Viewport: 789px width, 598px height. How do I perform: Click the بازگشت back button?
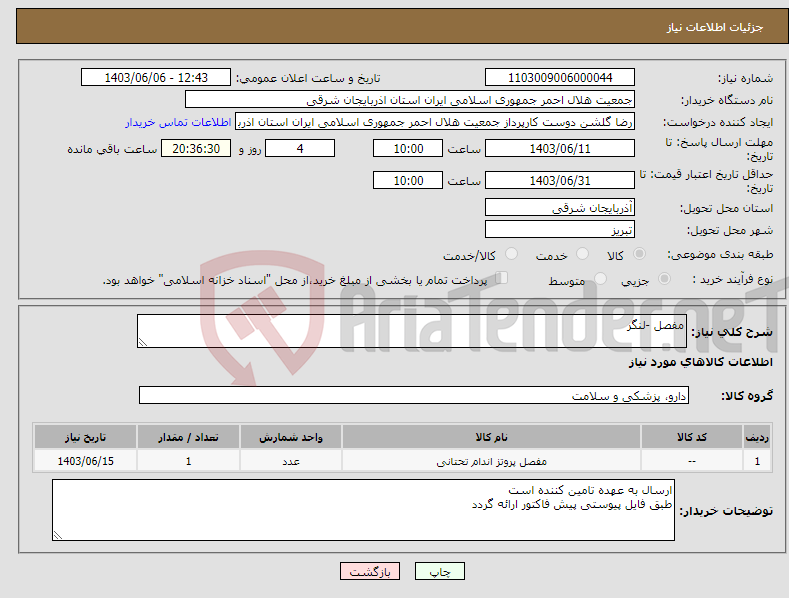point(370,571)
